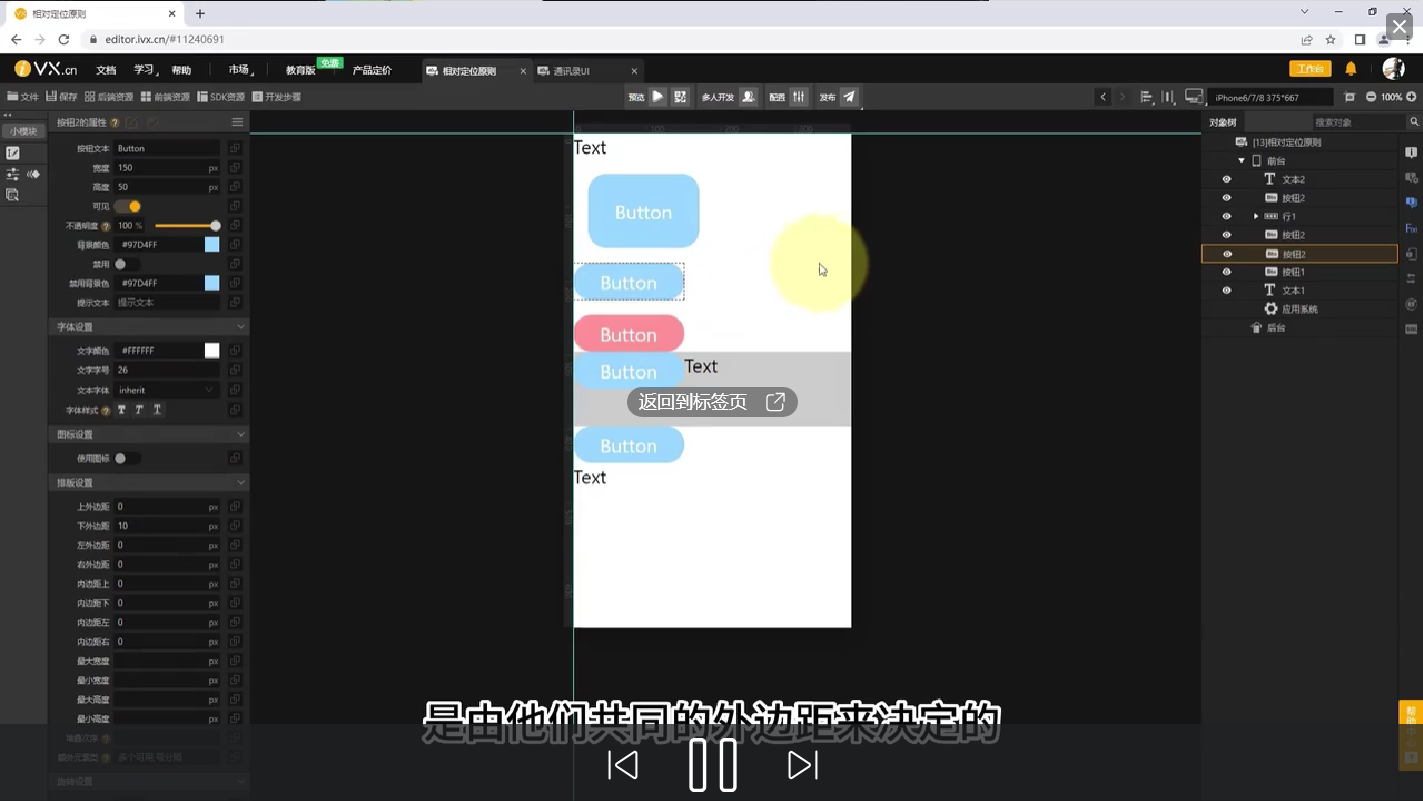This screenshot has width=1423, height=801.
Task: Collapse the 图标设置 section
Action: [241, 434]
